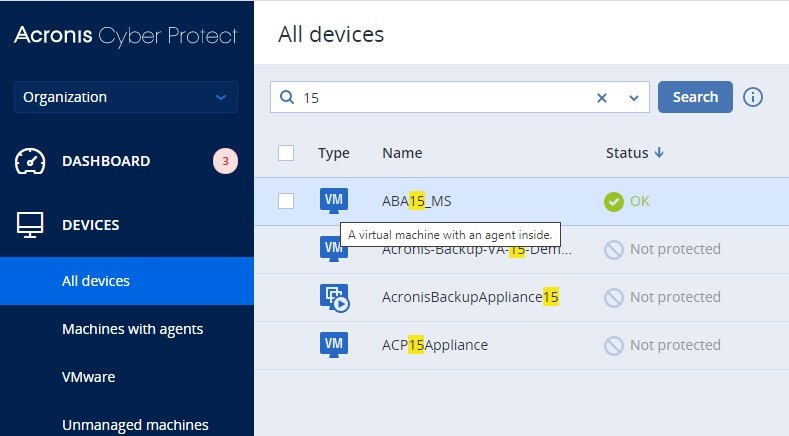The width and height of the screenshot is (789, 436).
Task: Click the Not protected icon for AcronisBackupAppliance15
Action: (x=614, y=298)
